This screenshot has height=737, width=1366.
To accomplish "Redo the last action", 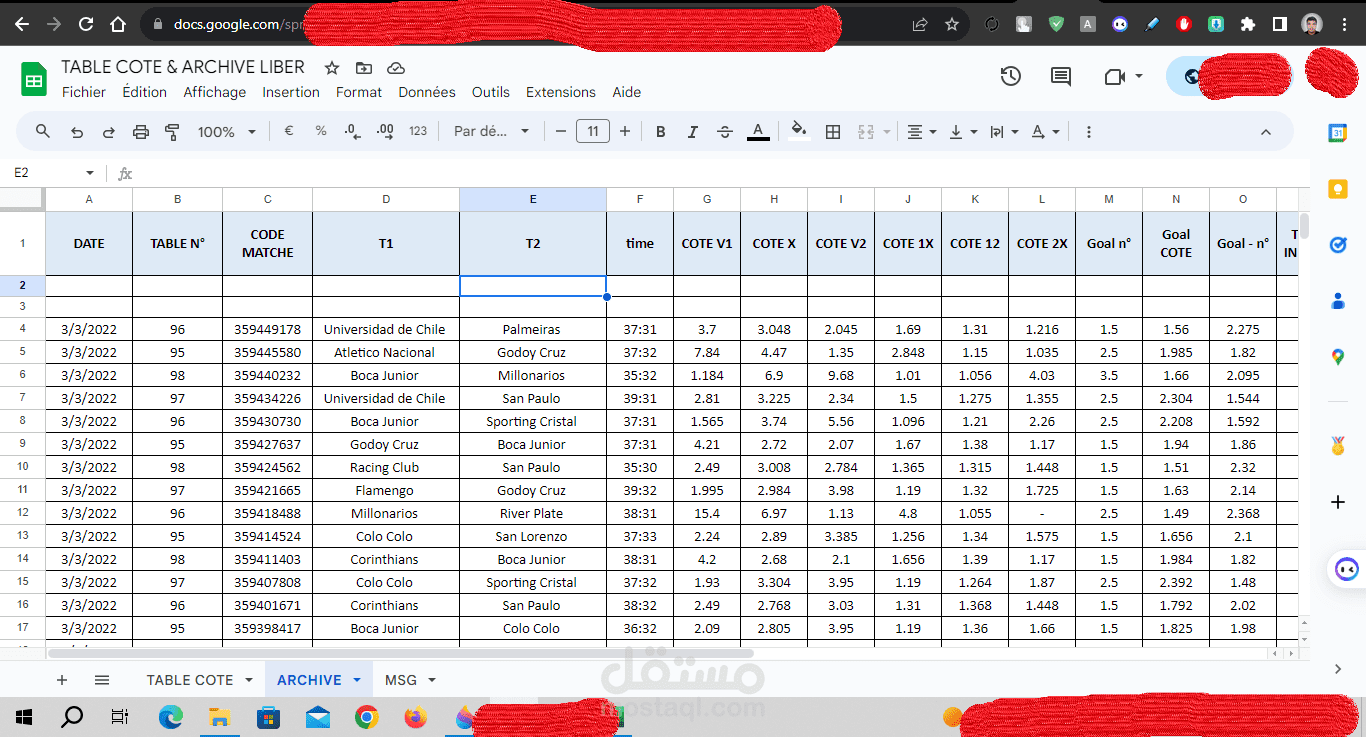I will click(108, 131).
